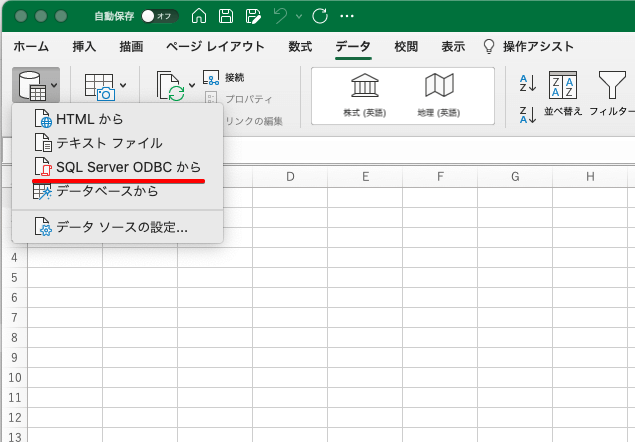Screen dimensions: 635x442
Task: Select column D header
Action: point(290,177)
